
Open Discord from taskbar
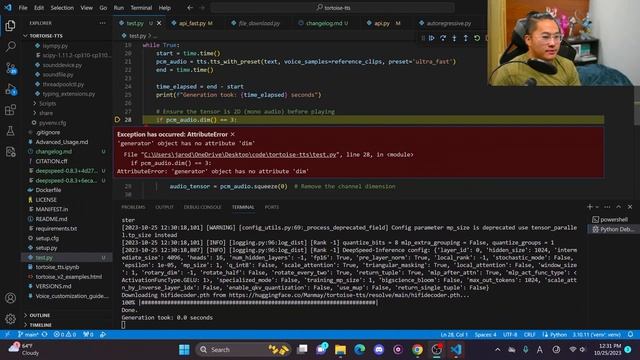pyautogui.click(x=379, y=349)
